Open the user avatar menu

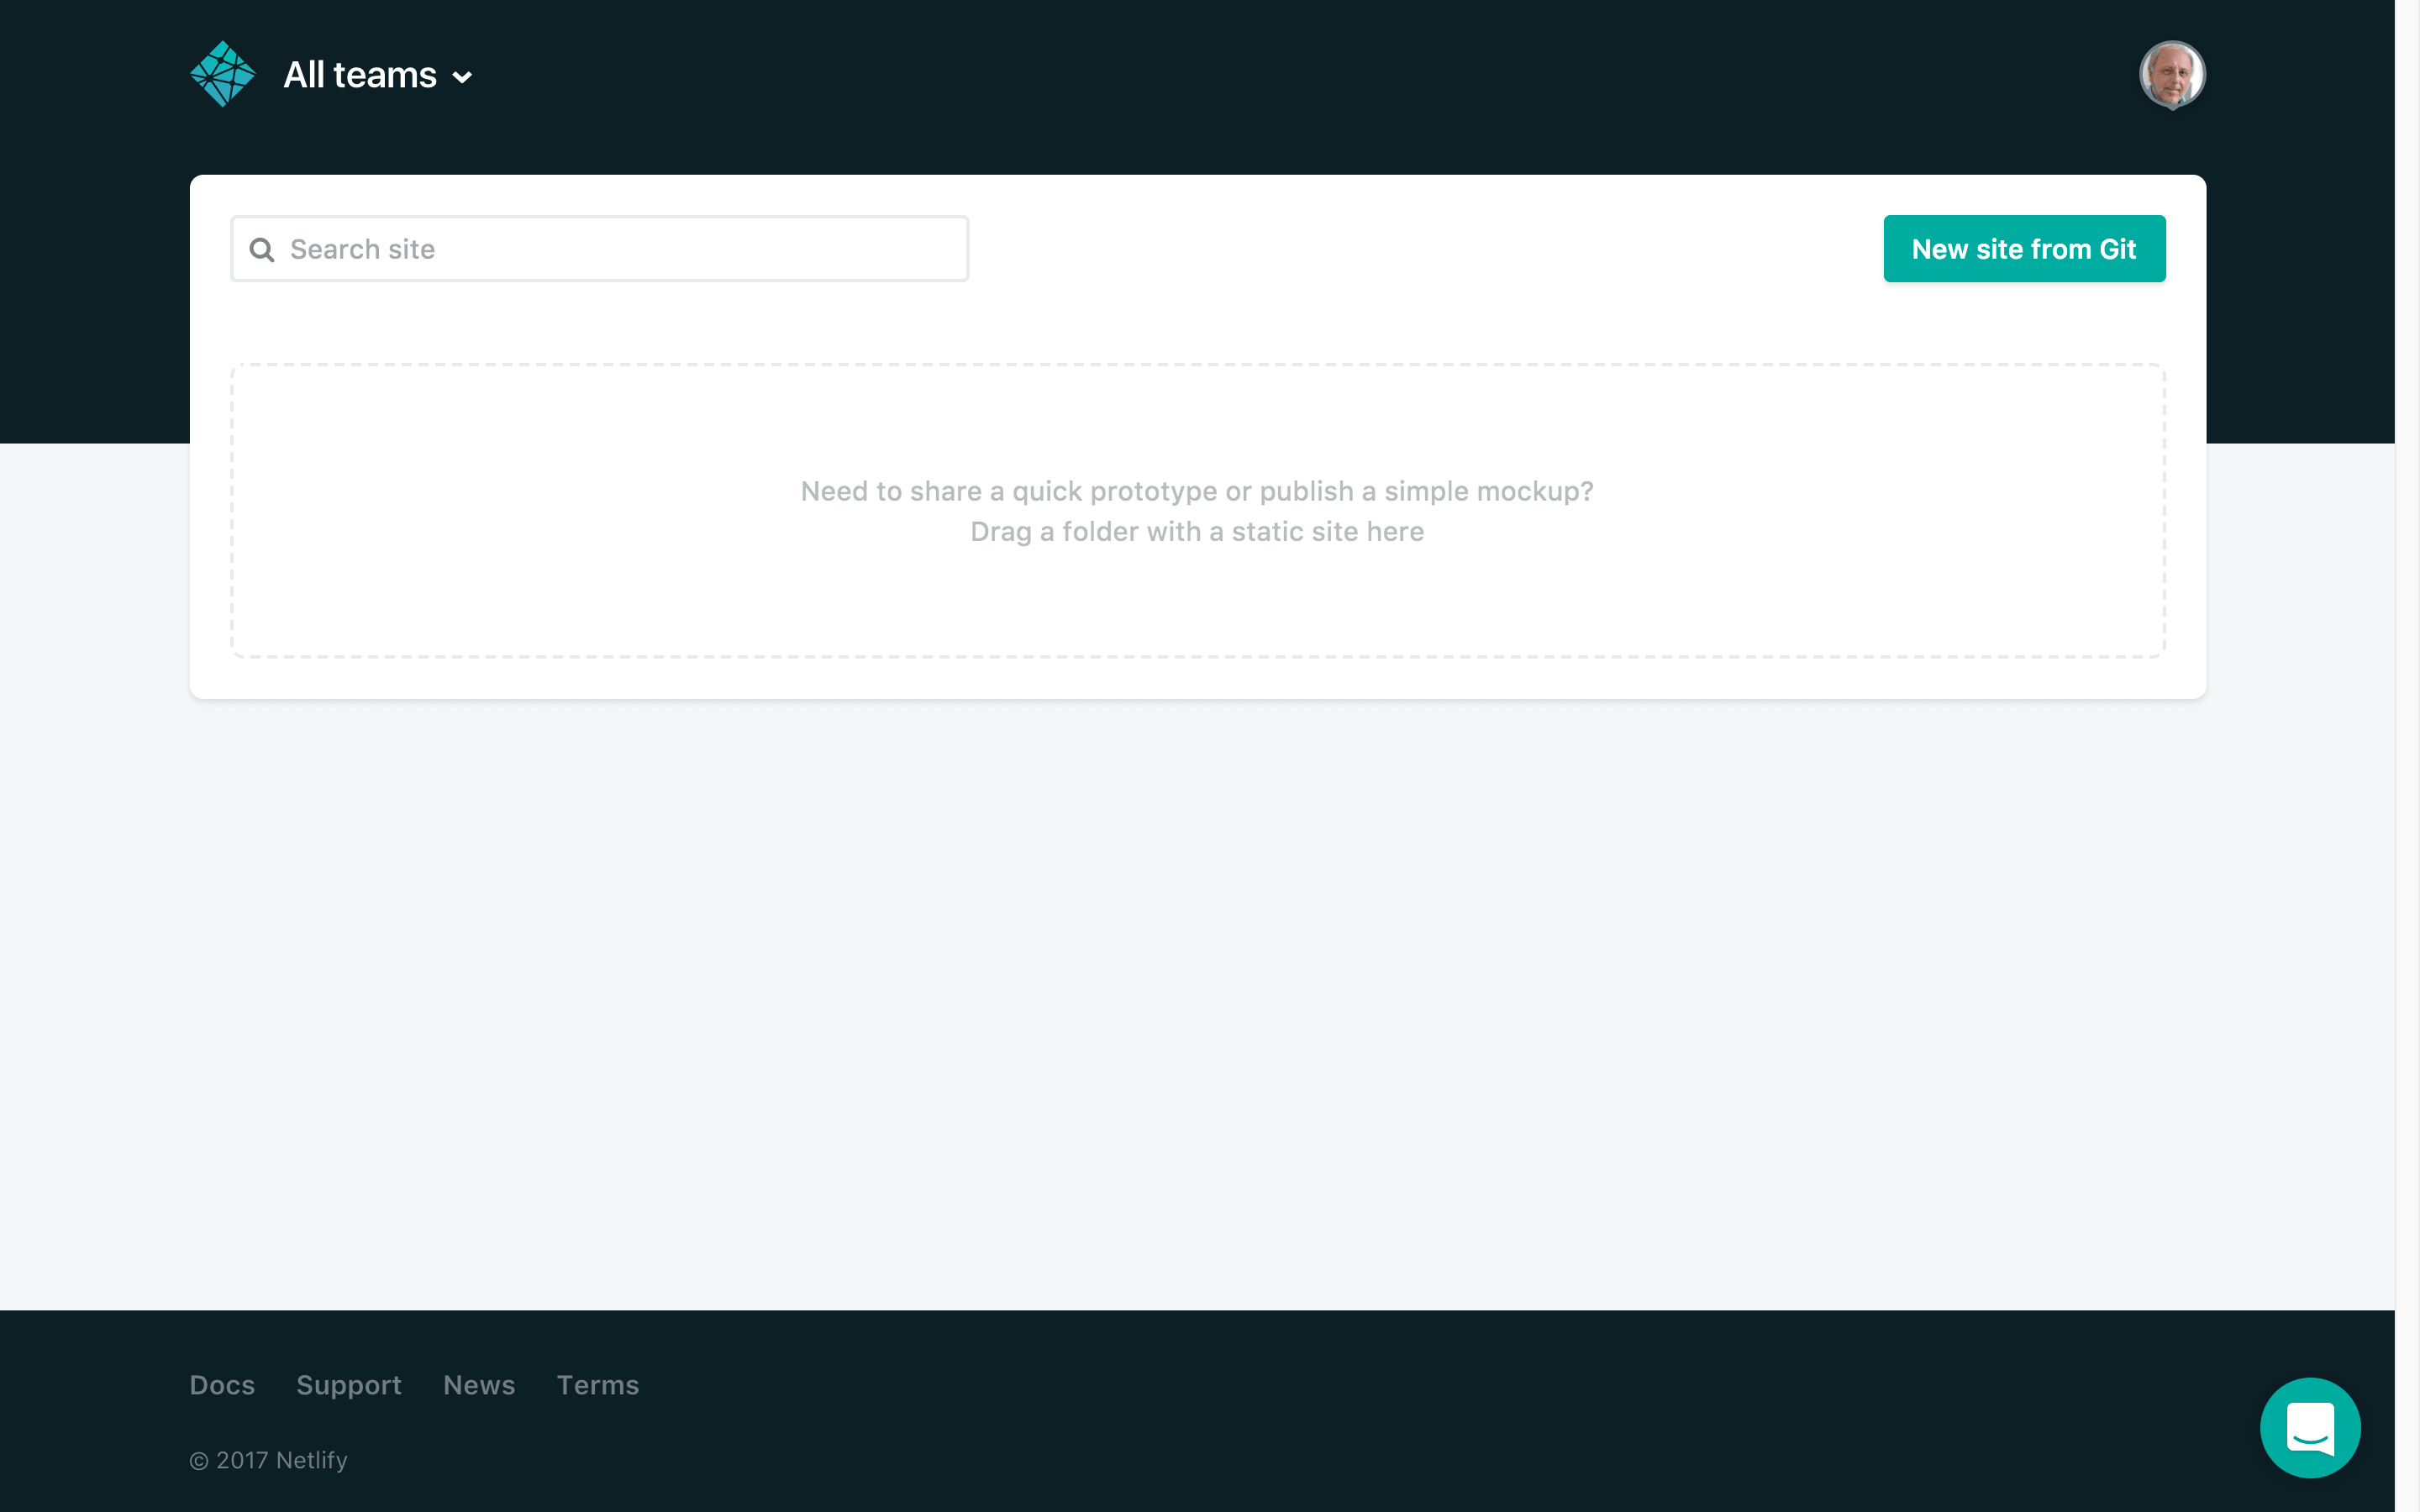[x=2171, y=74]
